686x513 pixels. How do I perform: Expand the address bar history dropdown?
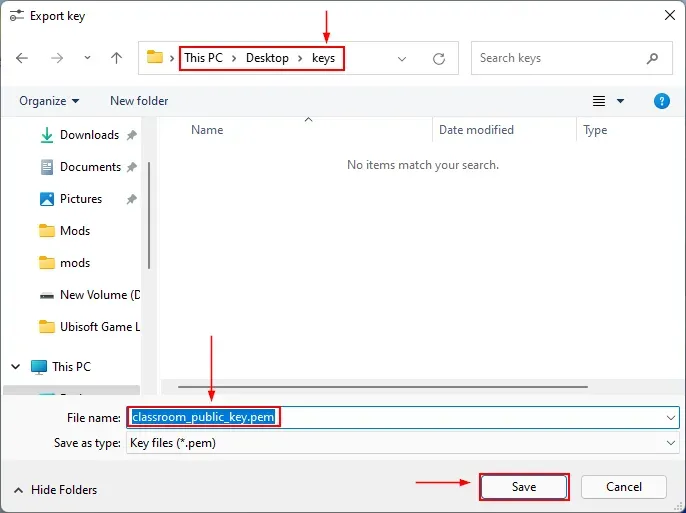(402, 59)
